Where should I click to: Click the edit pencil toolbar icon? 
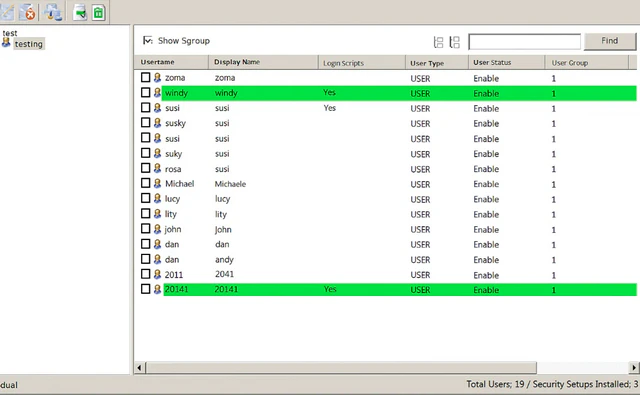coord(7,12)
